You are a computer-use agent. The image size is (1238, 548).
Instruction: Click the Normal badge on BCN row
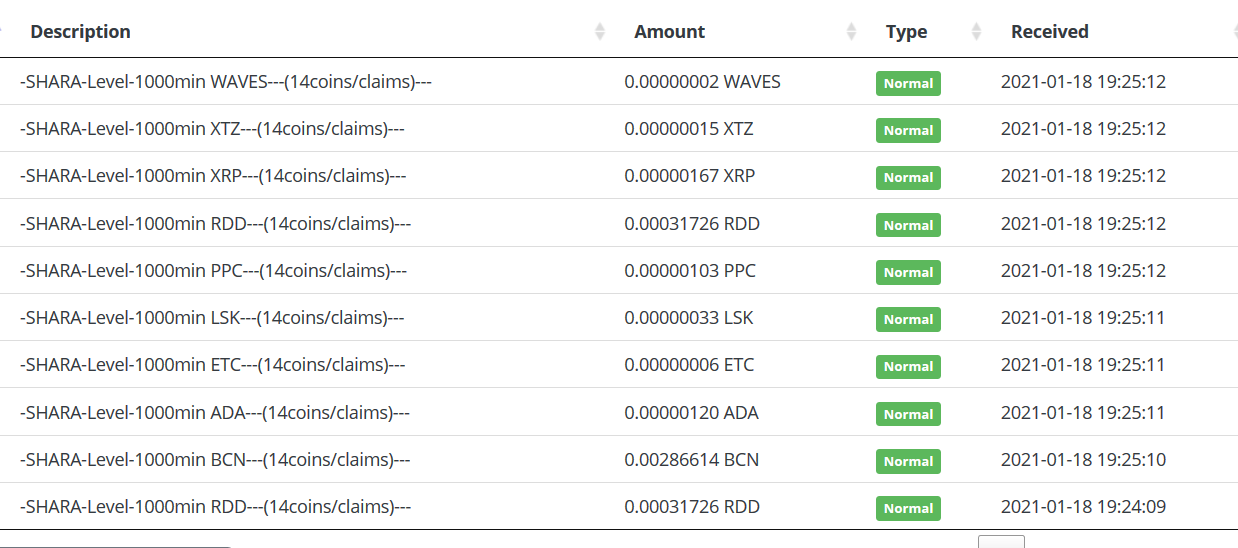click(x=908, y=461)
